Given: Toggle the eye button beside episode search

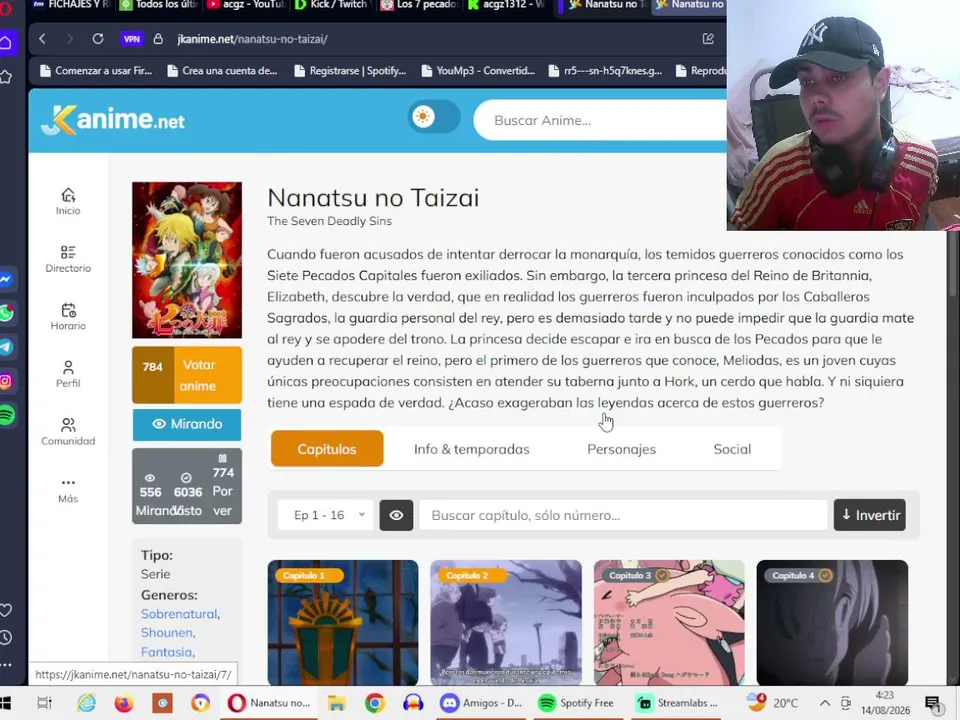Looking at the screenshot, I should [396, 515].
